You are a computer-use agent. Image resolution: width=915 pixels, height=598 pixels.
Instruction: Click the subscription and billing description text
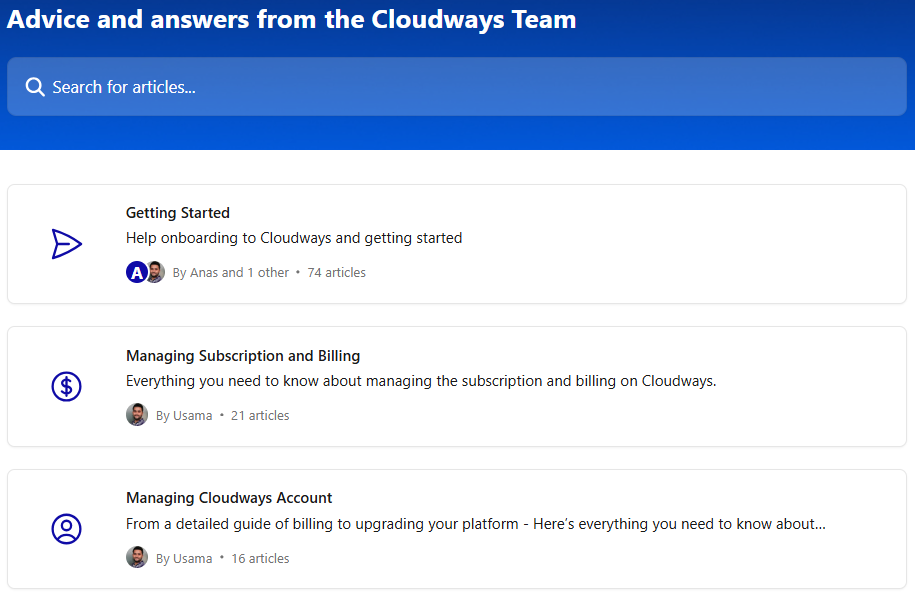421,381
